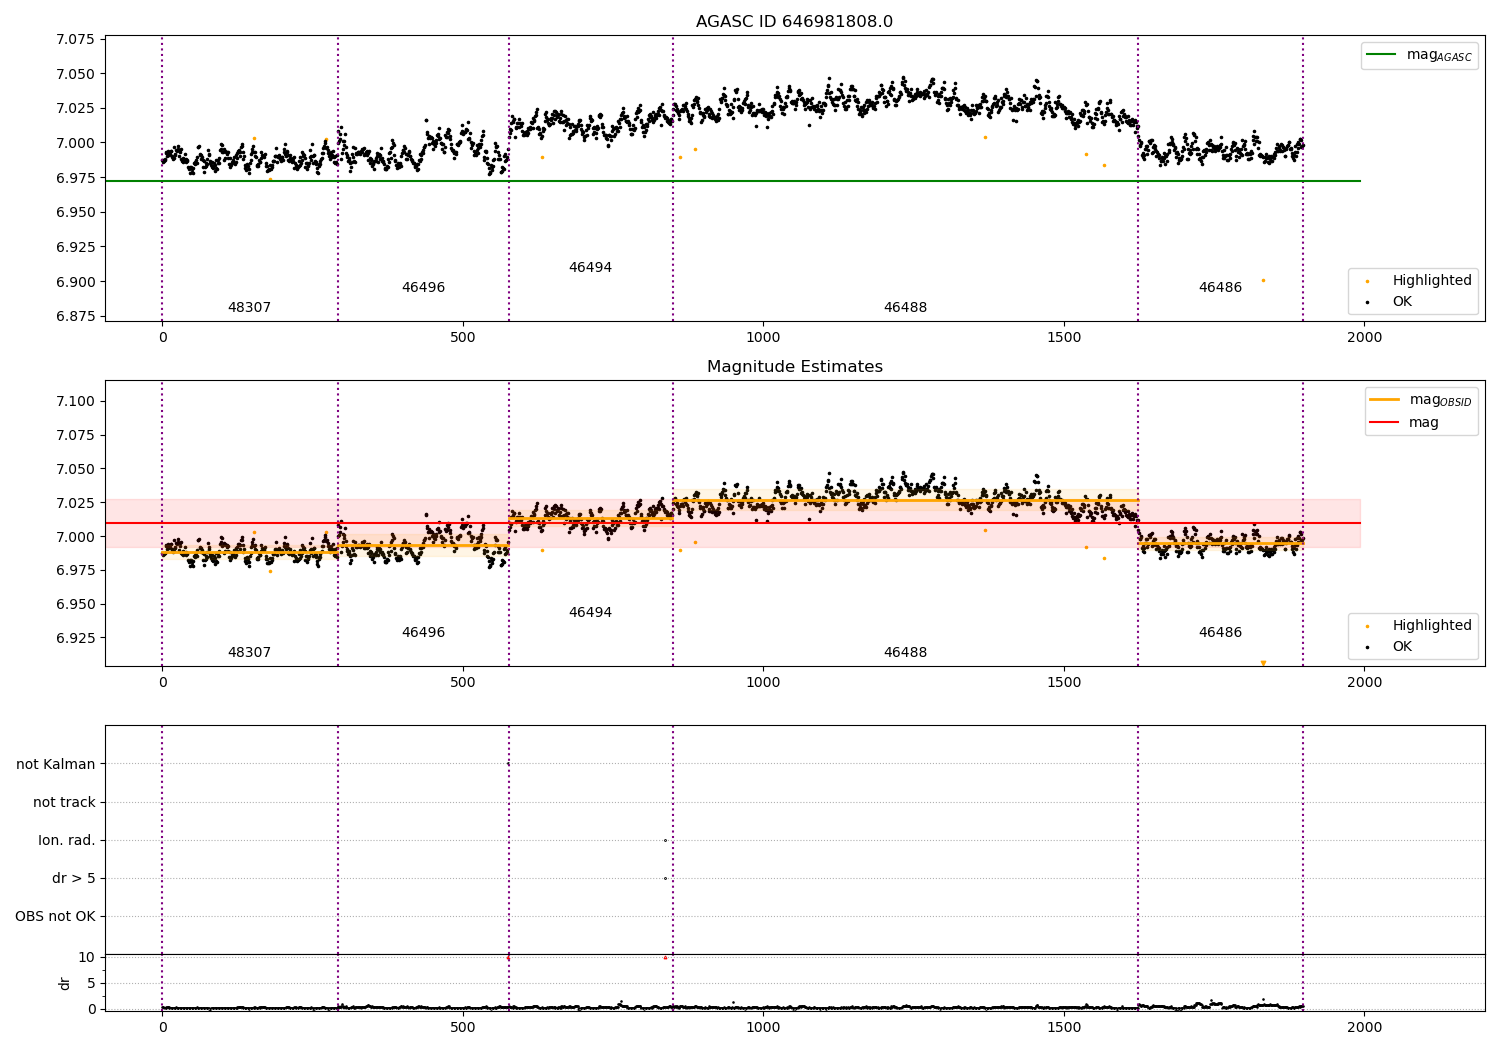
Task: Click obsid label 46486 in Magnitude Estimates panel
Action: tap(1220, 633)
